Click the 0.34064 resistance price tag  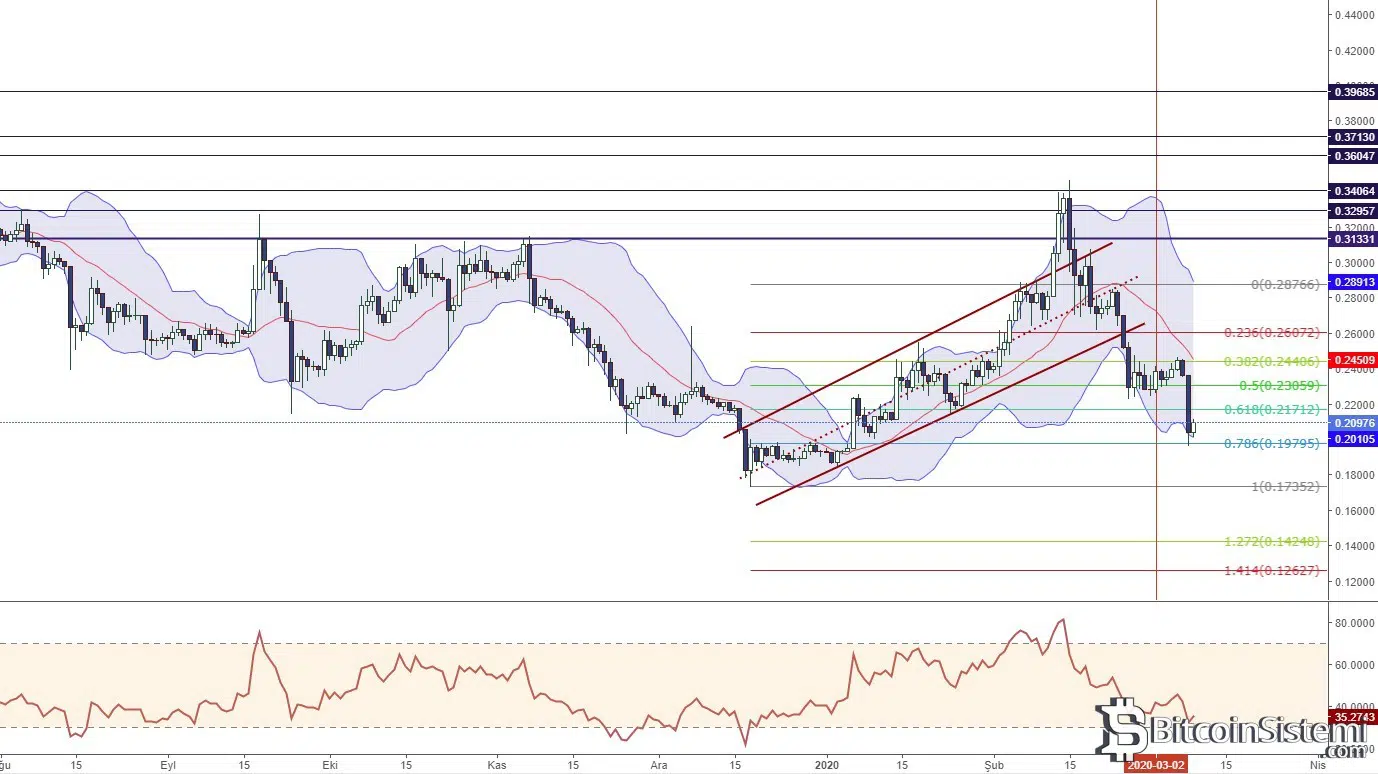pos(1355,191)
